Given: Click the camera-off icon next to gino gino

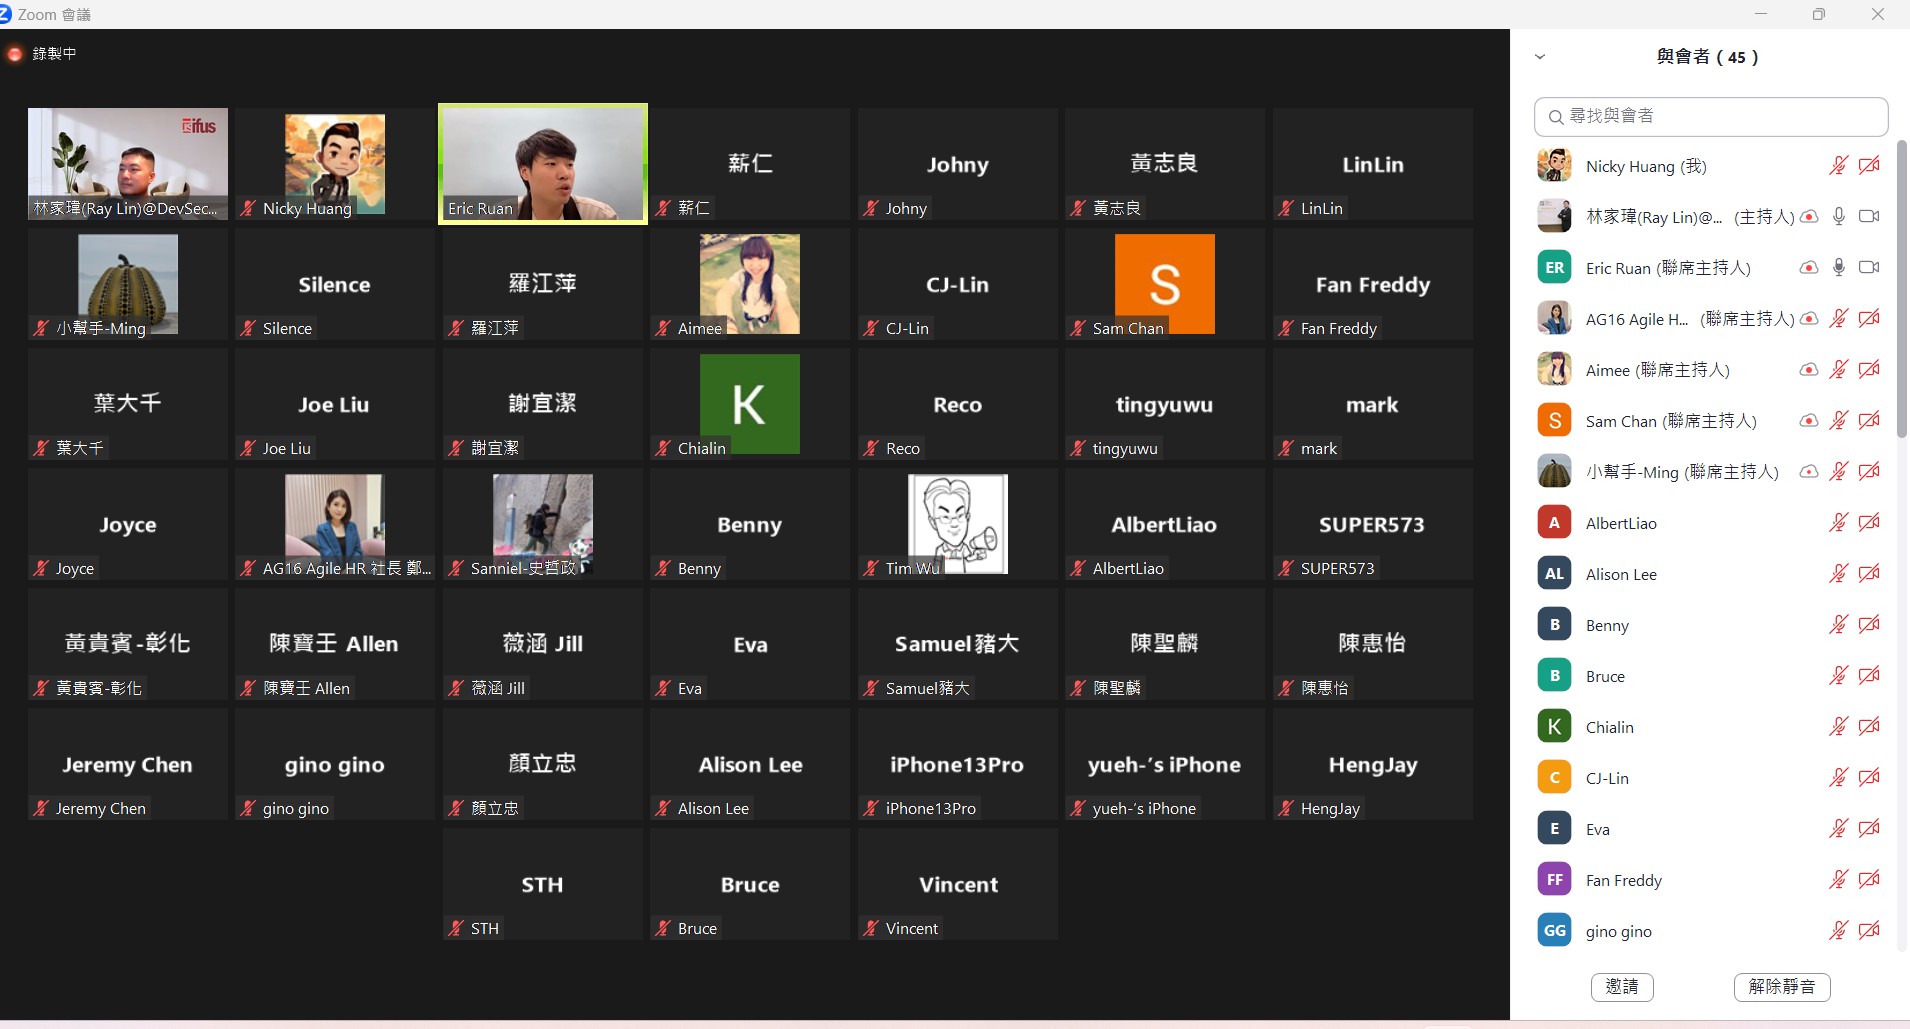Looking at the screenshot, I should [x=1868, y=931].
